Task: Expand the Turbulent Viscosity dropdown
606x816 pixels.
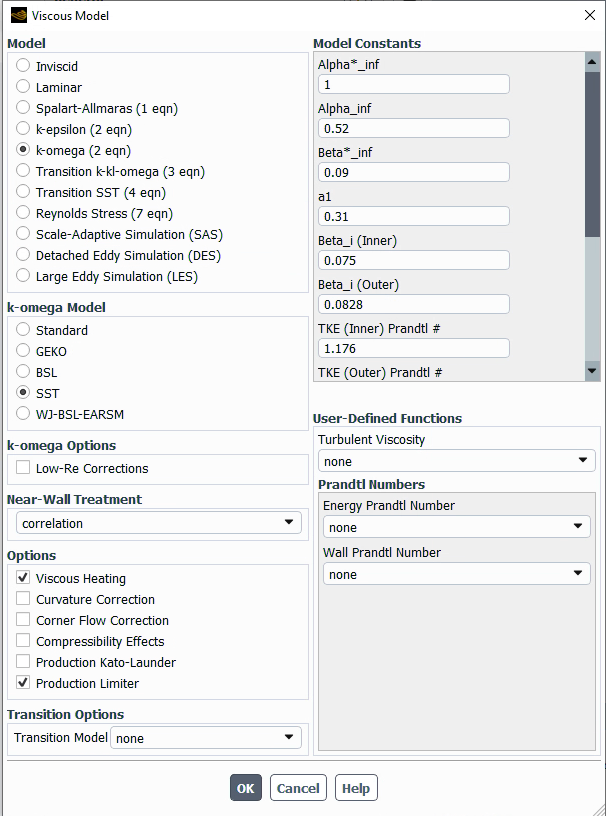Action: 456,461
